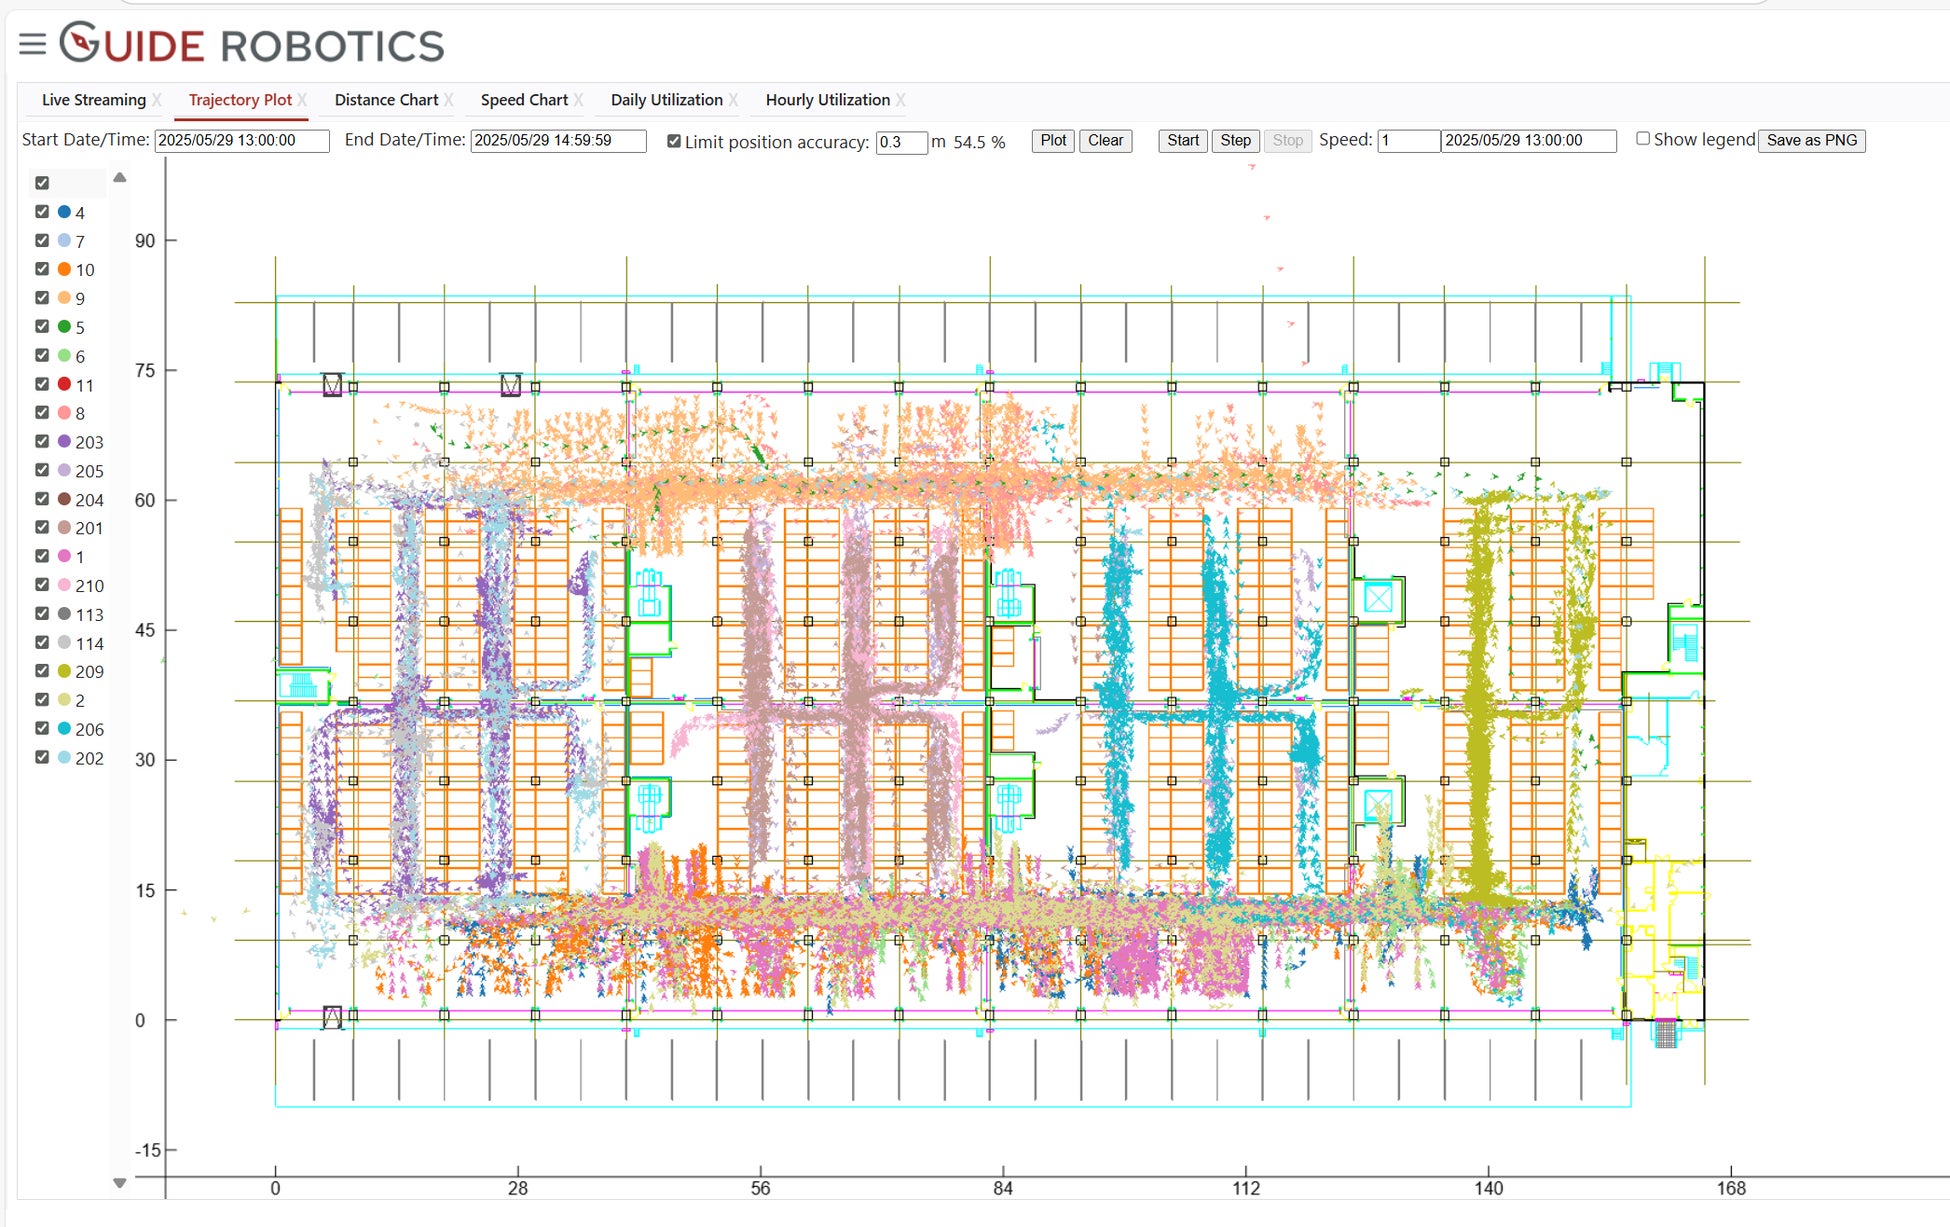The height and width of the screenshot is (1227, 1950).
Task: Close the Speed Chart tab X
Action: point(578,100)
